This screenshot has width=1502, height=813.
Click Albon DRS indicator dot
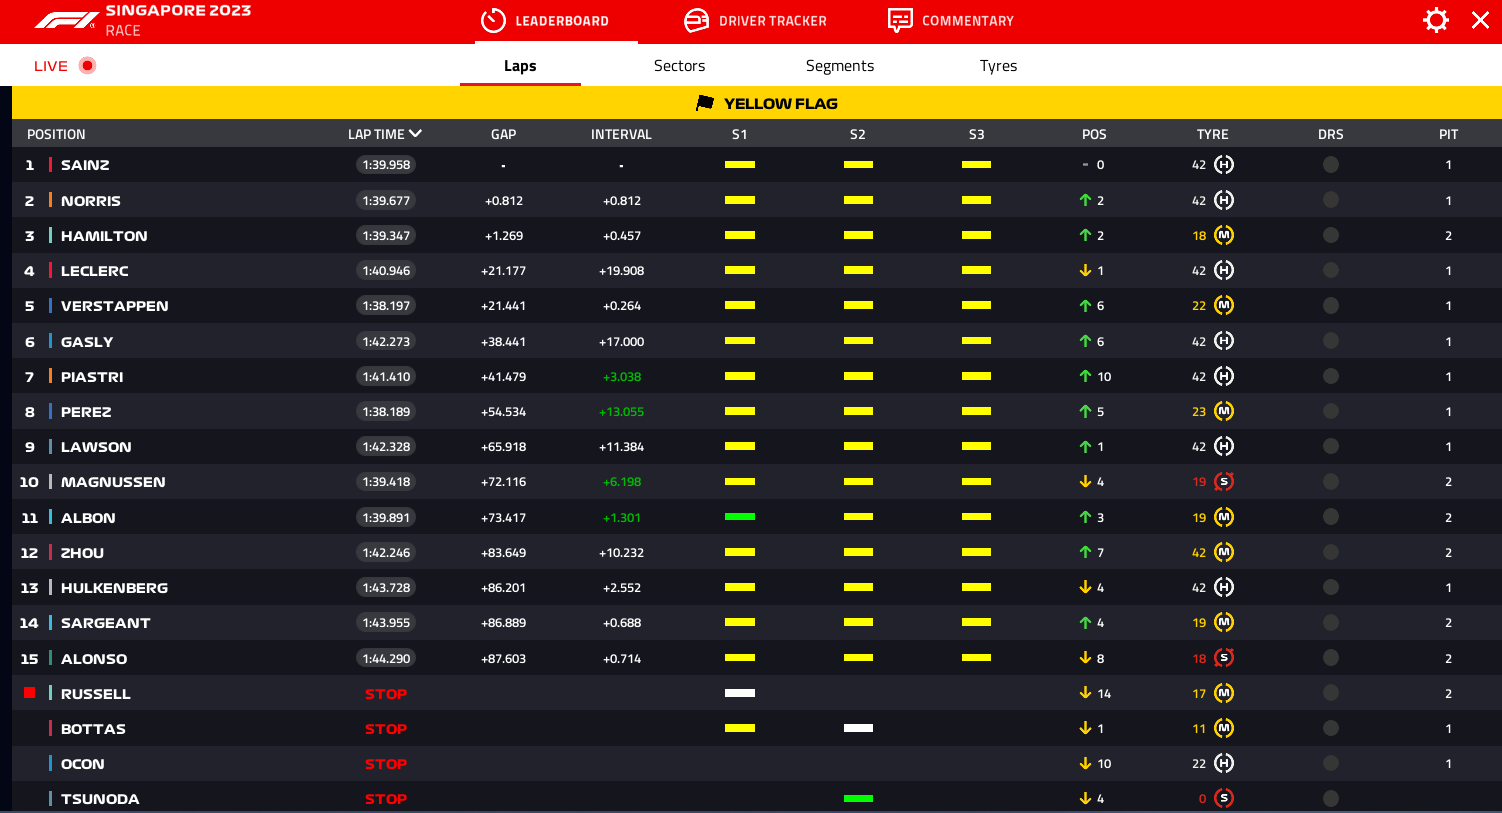click(1331, 517)
